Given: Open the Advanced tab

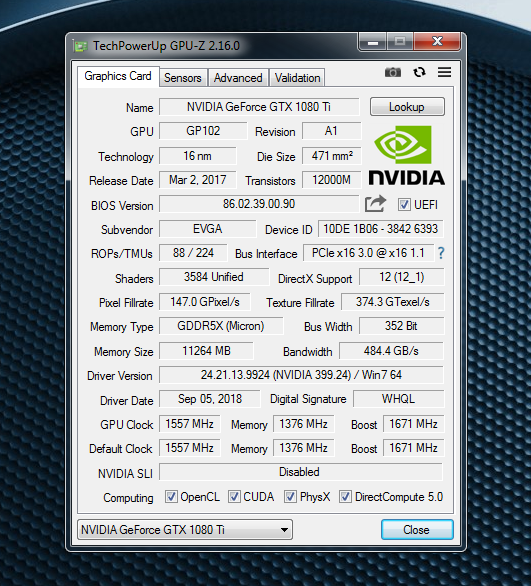Looking at the screenshot, I should 238,78.
